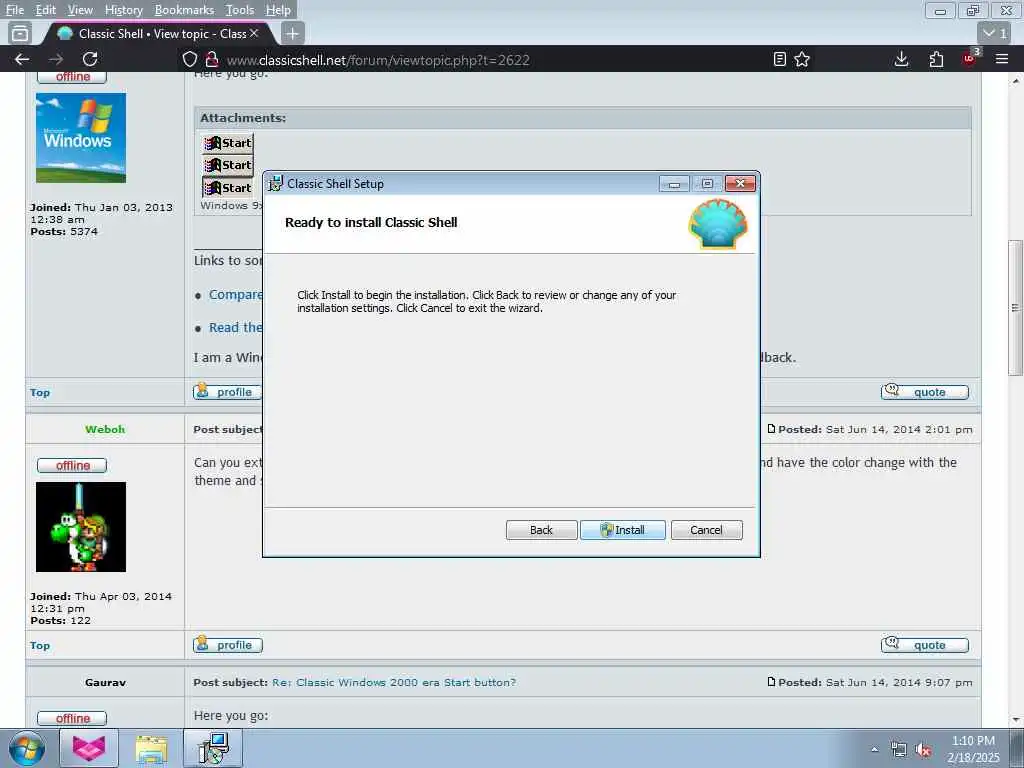This screenshot has width=1024, height=768.
Task: Open the History menu
Action: pos(123,10)
